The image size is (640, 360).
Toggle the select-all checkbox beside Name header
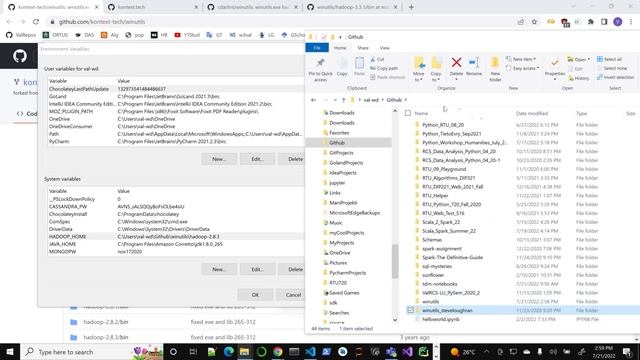pos(408,113)
